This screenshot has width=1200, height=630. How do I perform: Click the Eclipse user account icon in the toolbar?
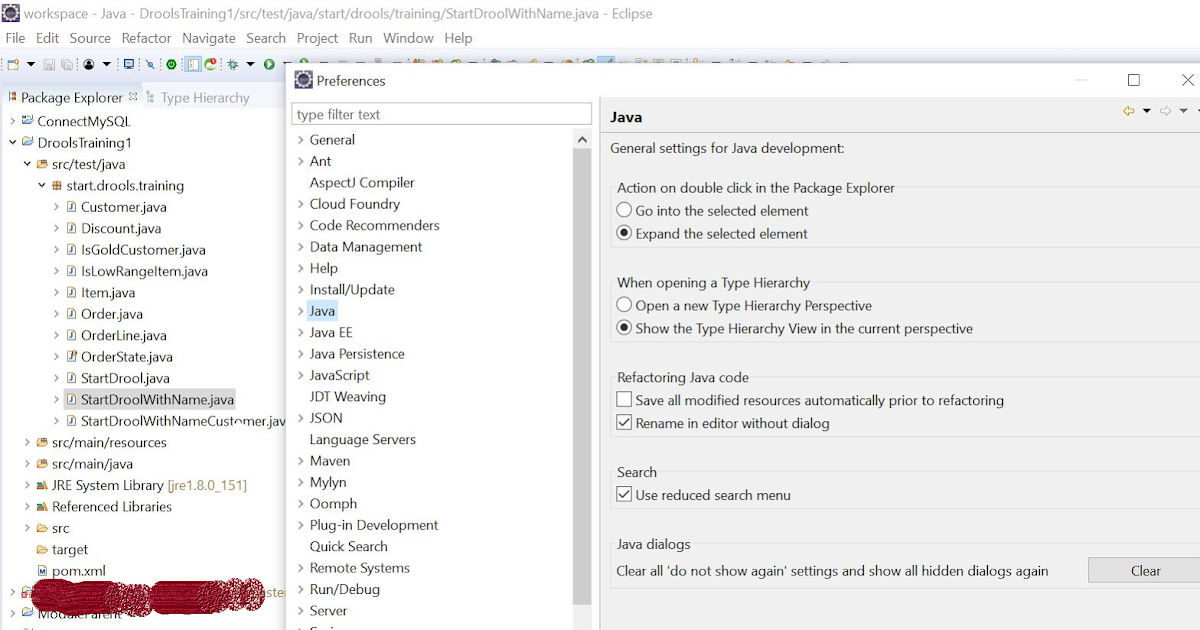[87, 63]
